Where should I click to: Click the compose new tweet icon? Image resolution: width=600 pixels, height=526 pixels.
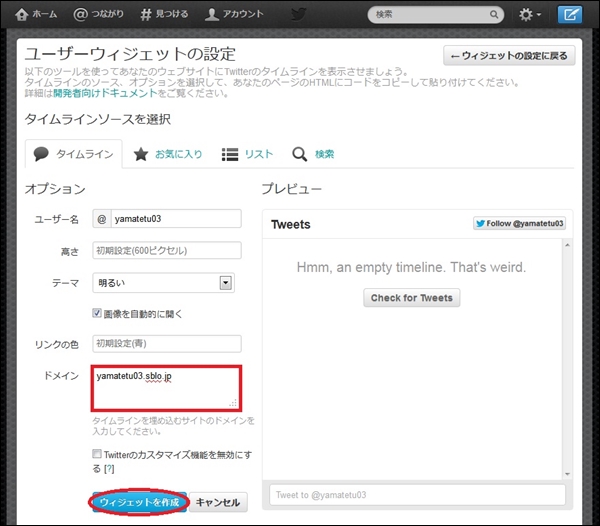tap(570, 15)
